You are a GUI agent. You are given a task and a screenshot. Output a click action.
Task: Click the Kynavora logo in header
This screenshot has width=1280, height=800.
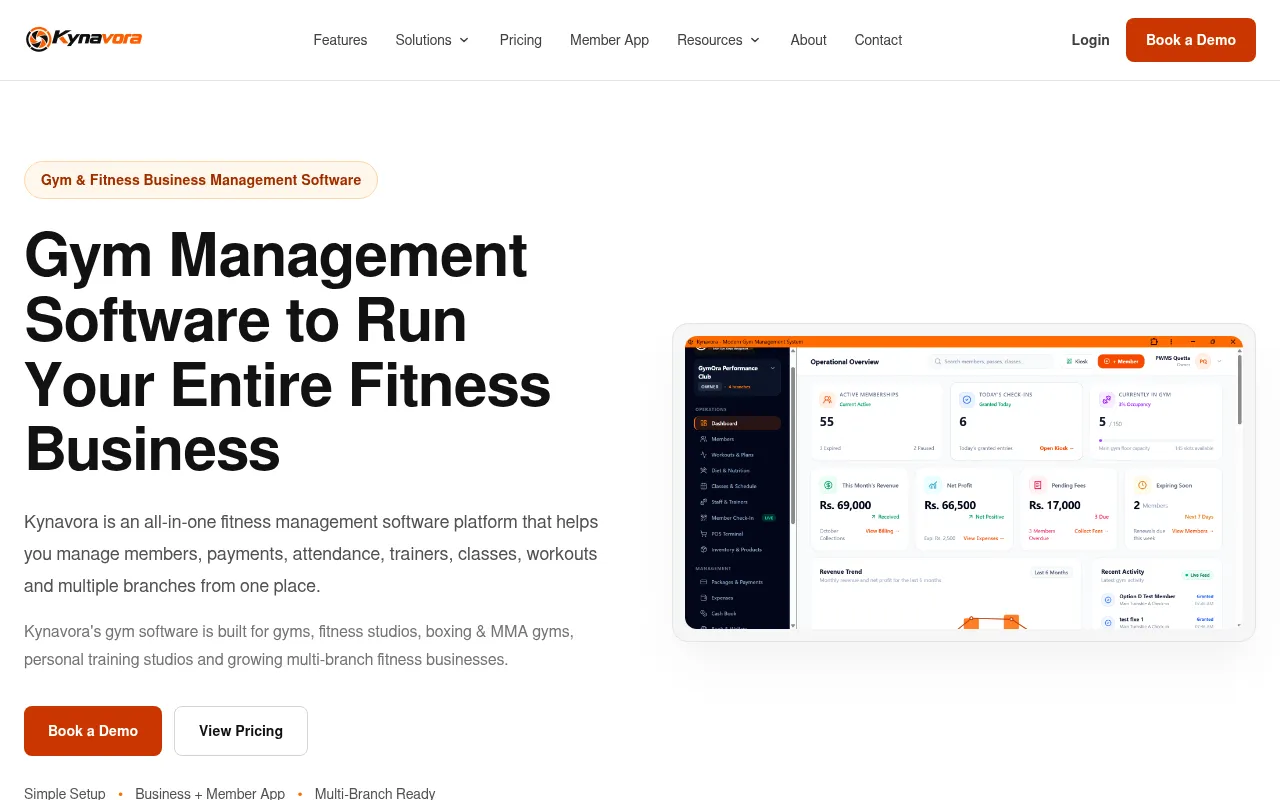84,39
